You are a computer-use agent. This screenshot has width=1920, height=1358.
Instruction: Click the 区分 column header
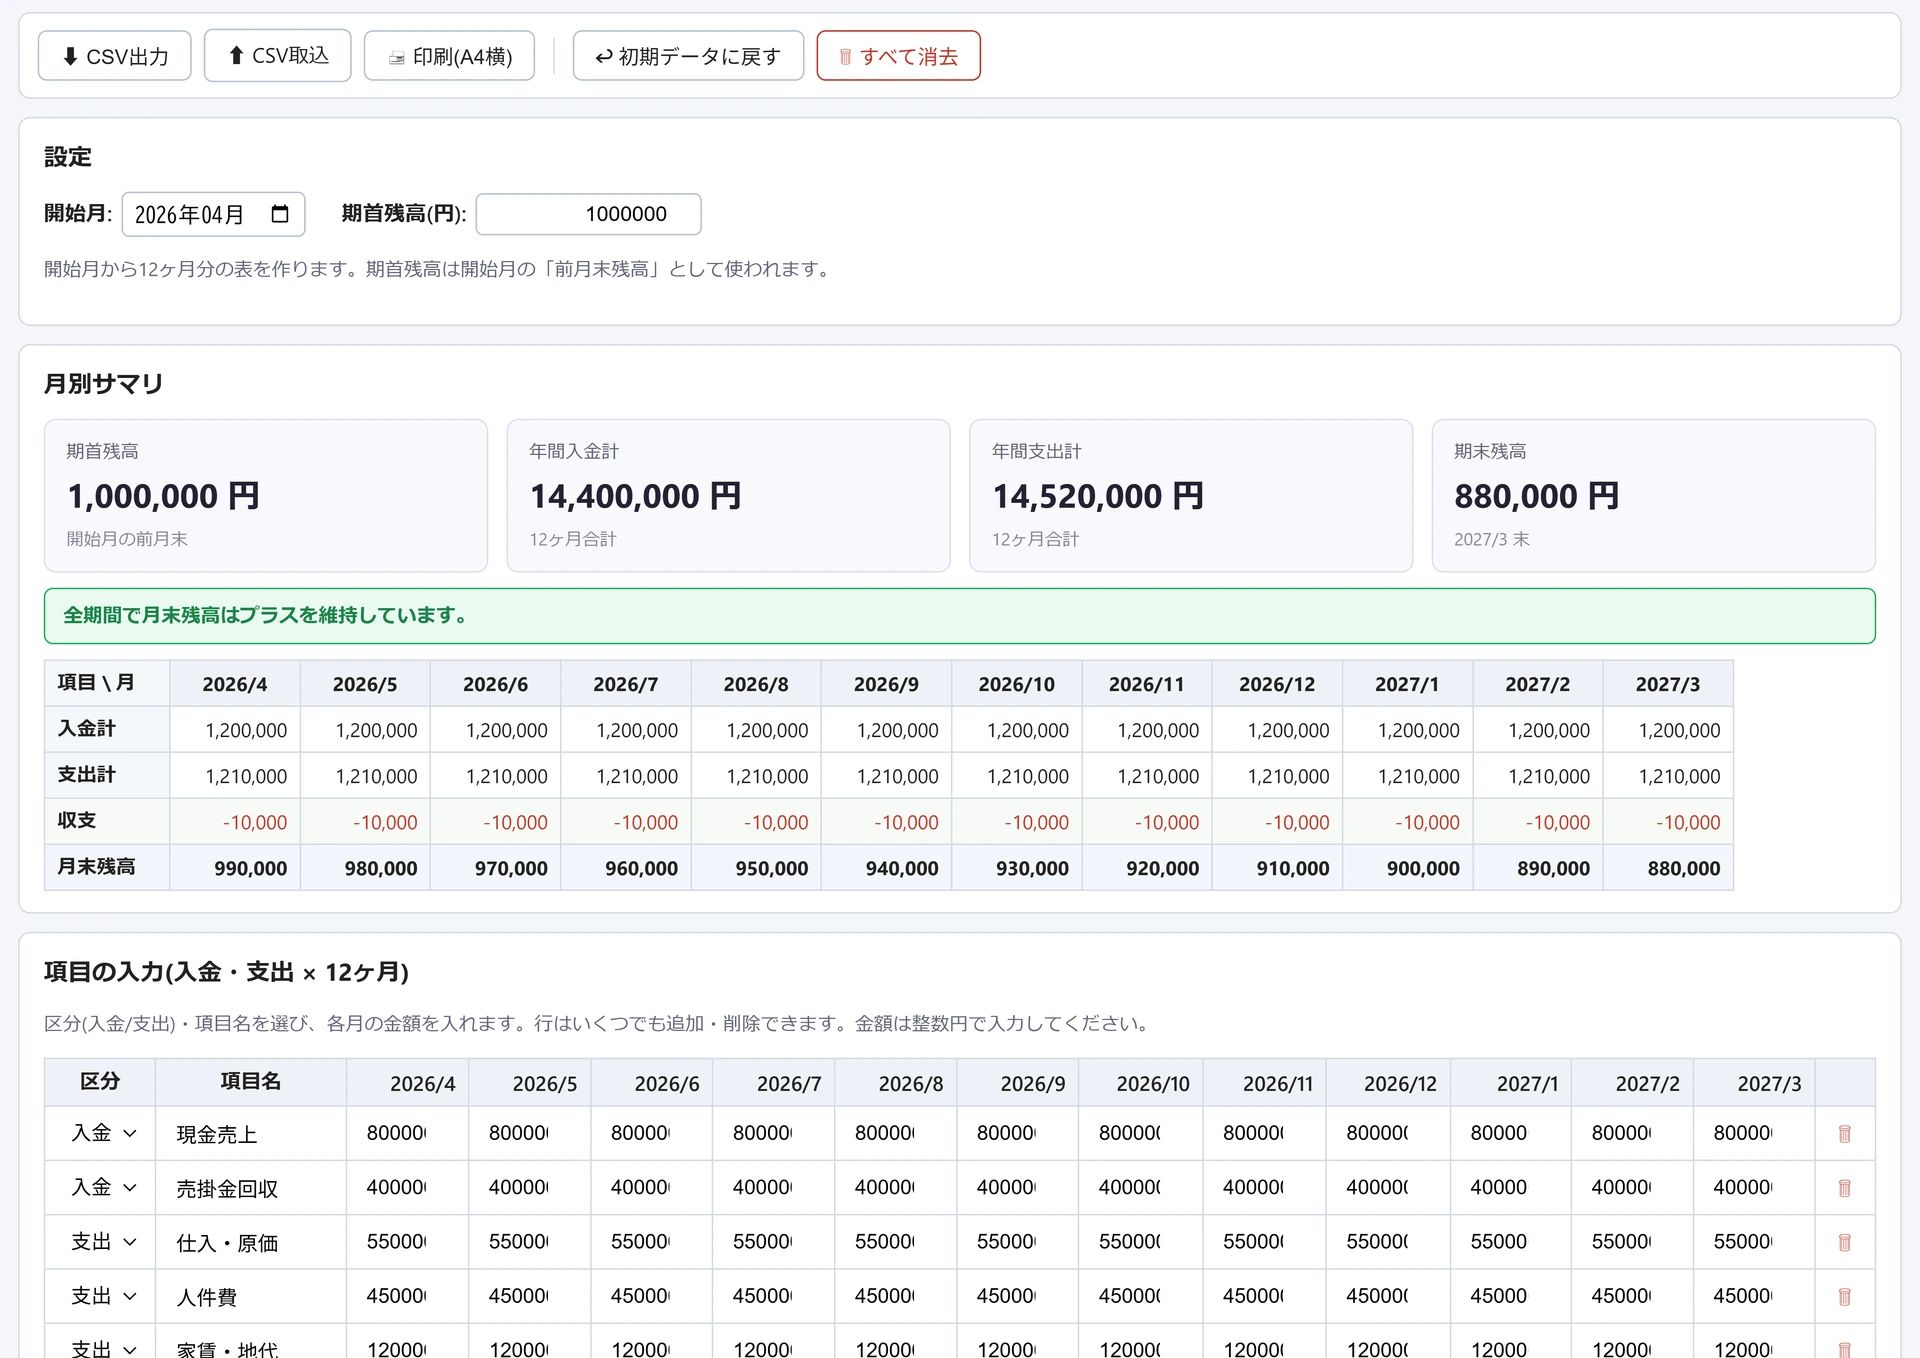100,1082
